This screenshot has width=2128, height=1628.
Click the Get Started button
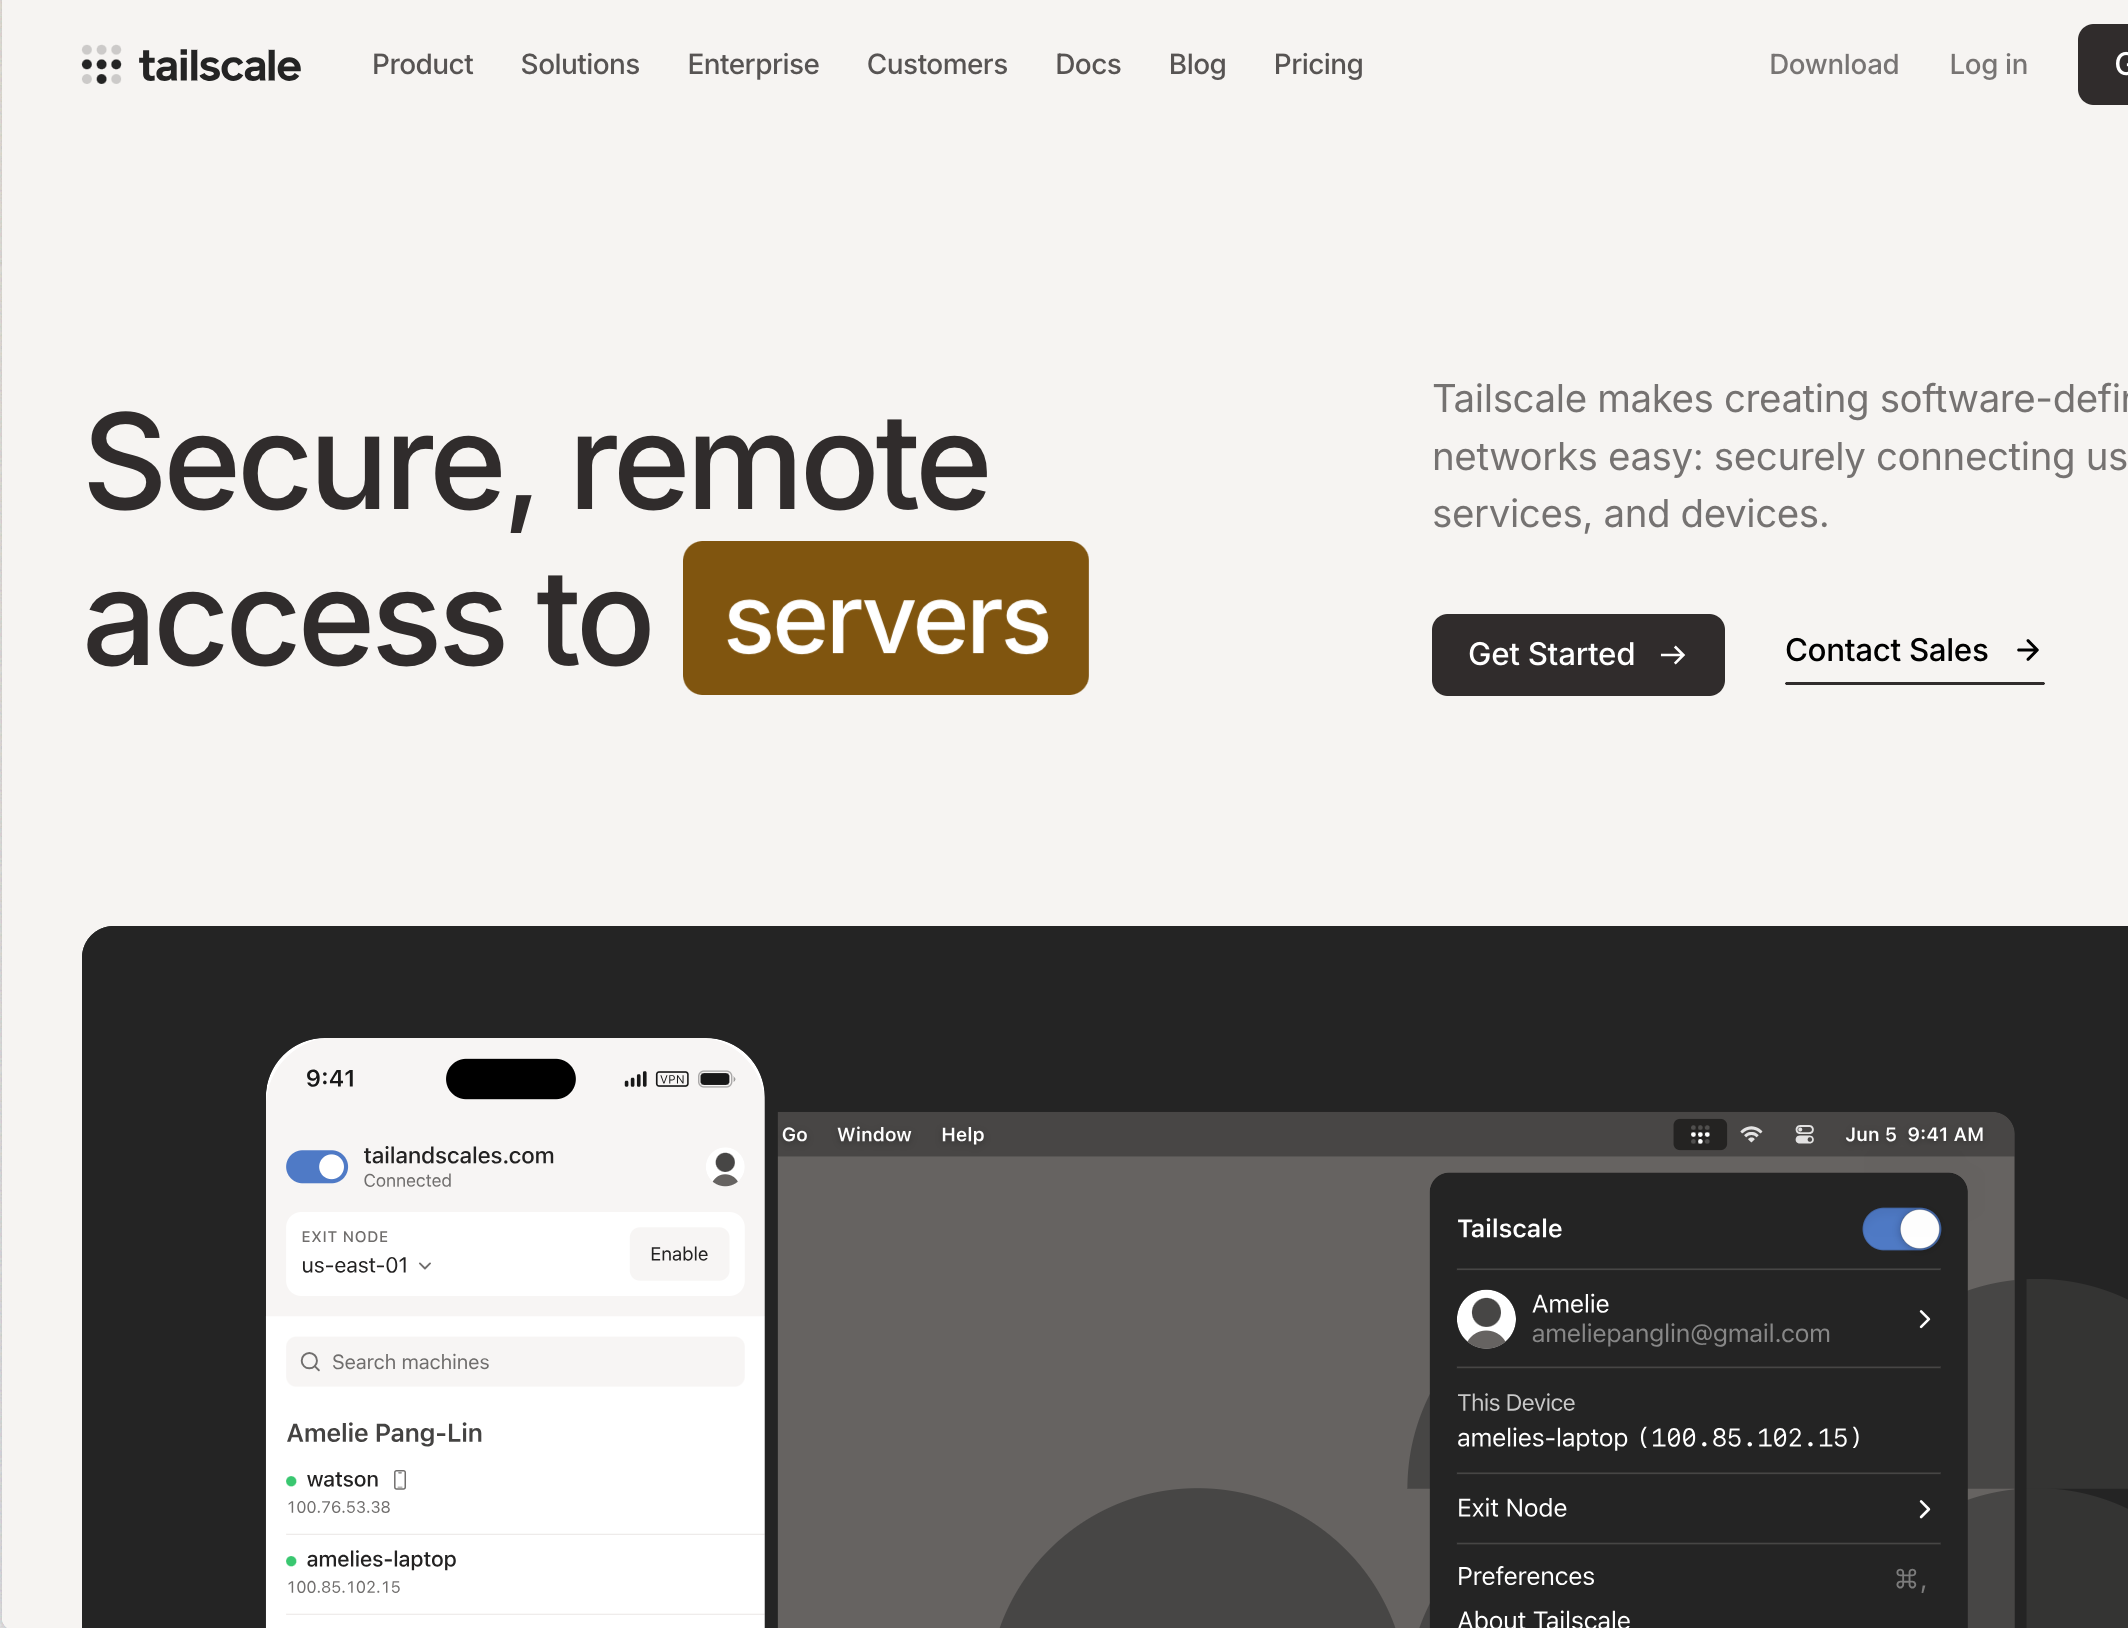(x=1577, y=655)
